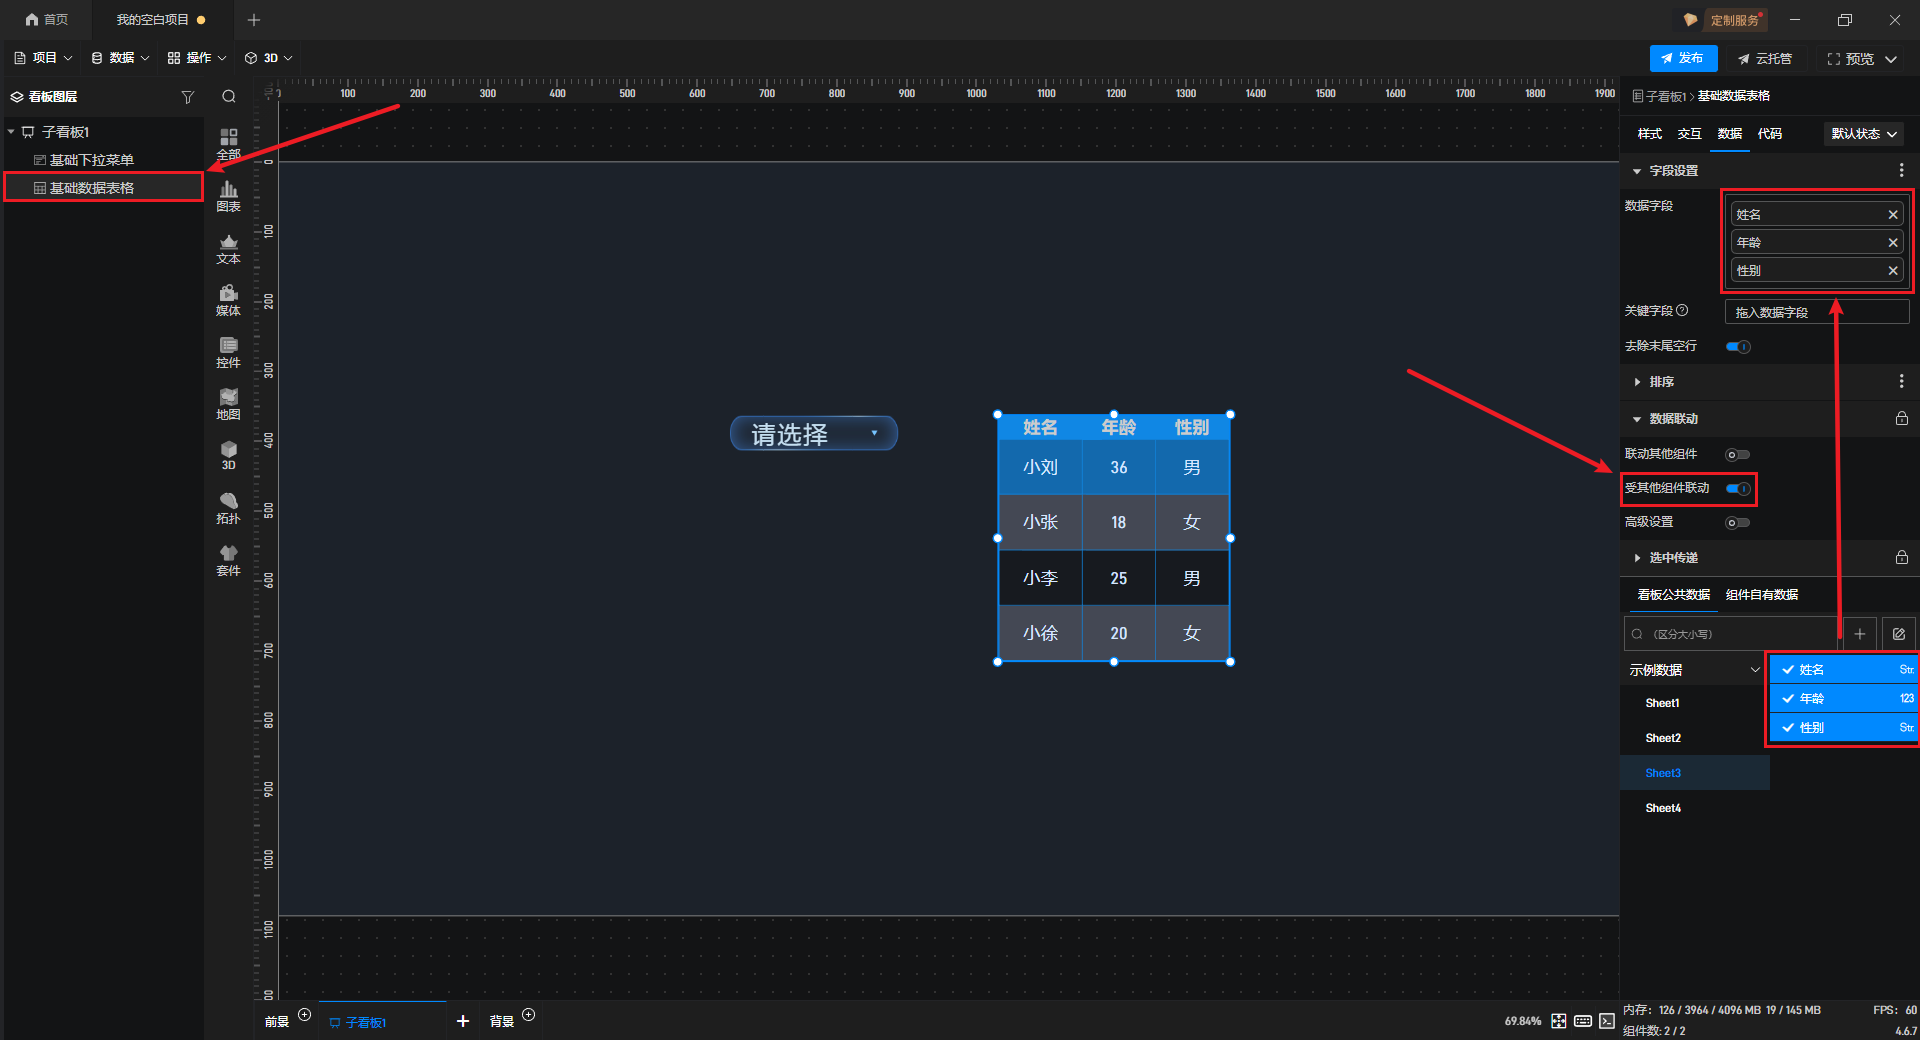Enable the 联动其他组件 switch

click(1738, 455)
